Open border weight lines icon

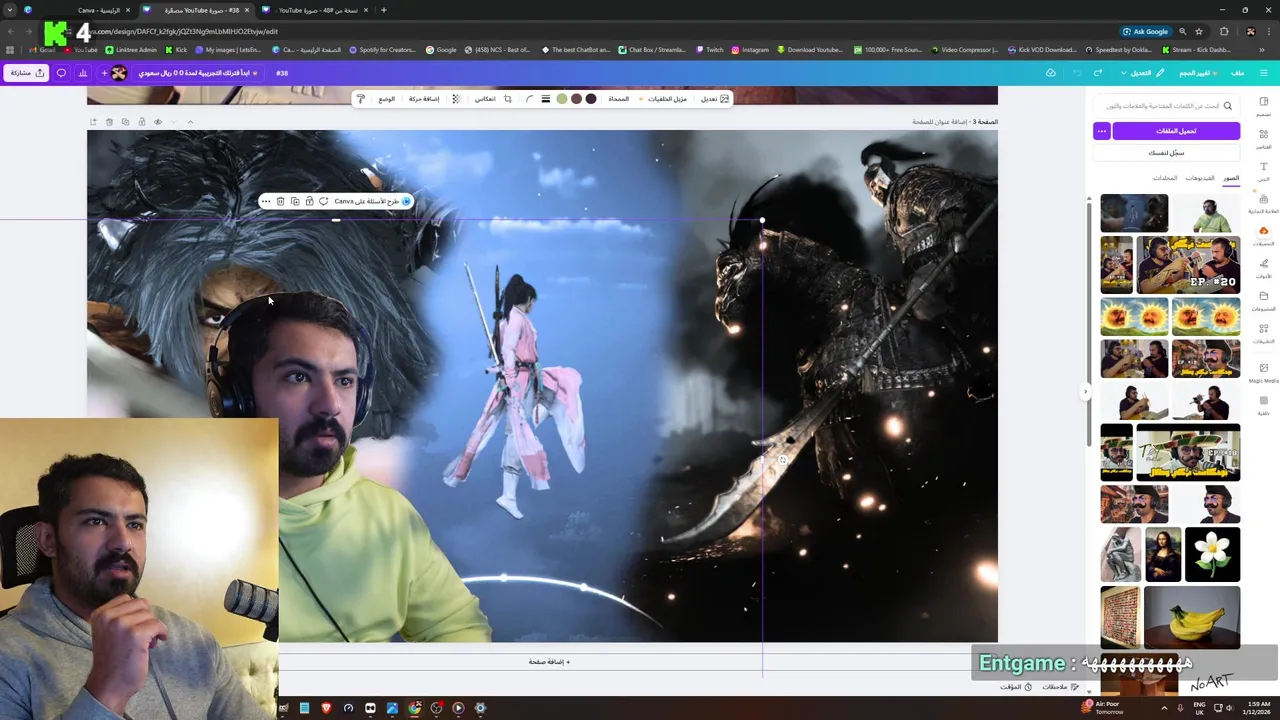click(545, 99)
